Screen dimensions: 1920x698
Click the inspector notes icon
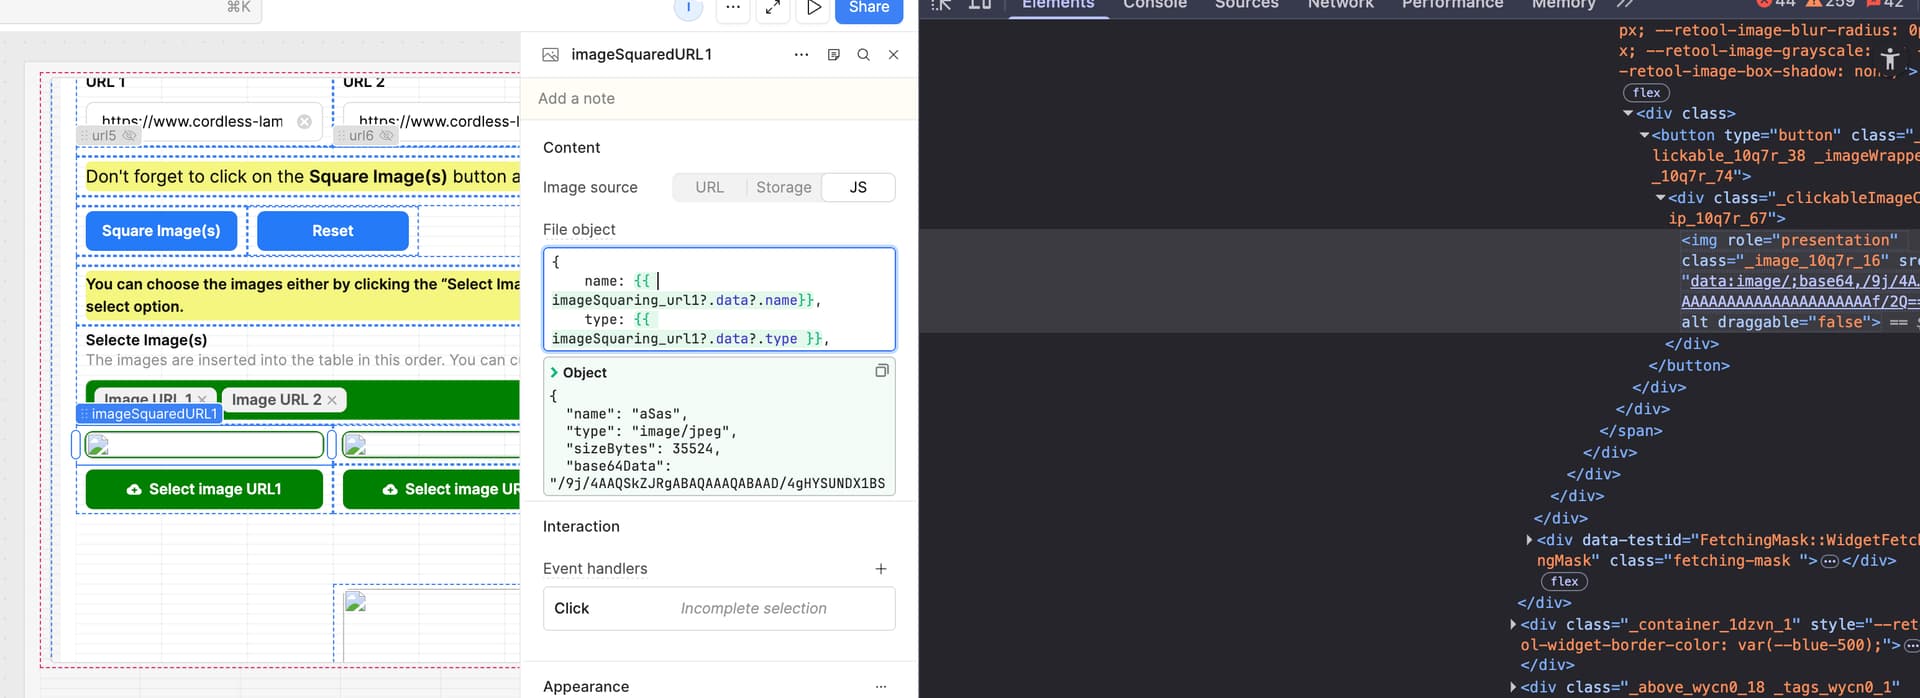tap(833, 55)
